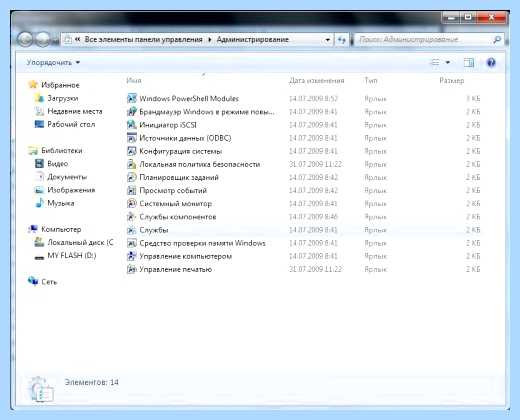Open the address bar history dropdown
Viewport: 520px width, 420px height.
click(x=328, y=40)
